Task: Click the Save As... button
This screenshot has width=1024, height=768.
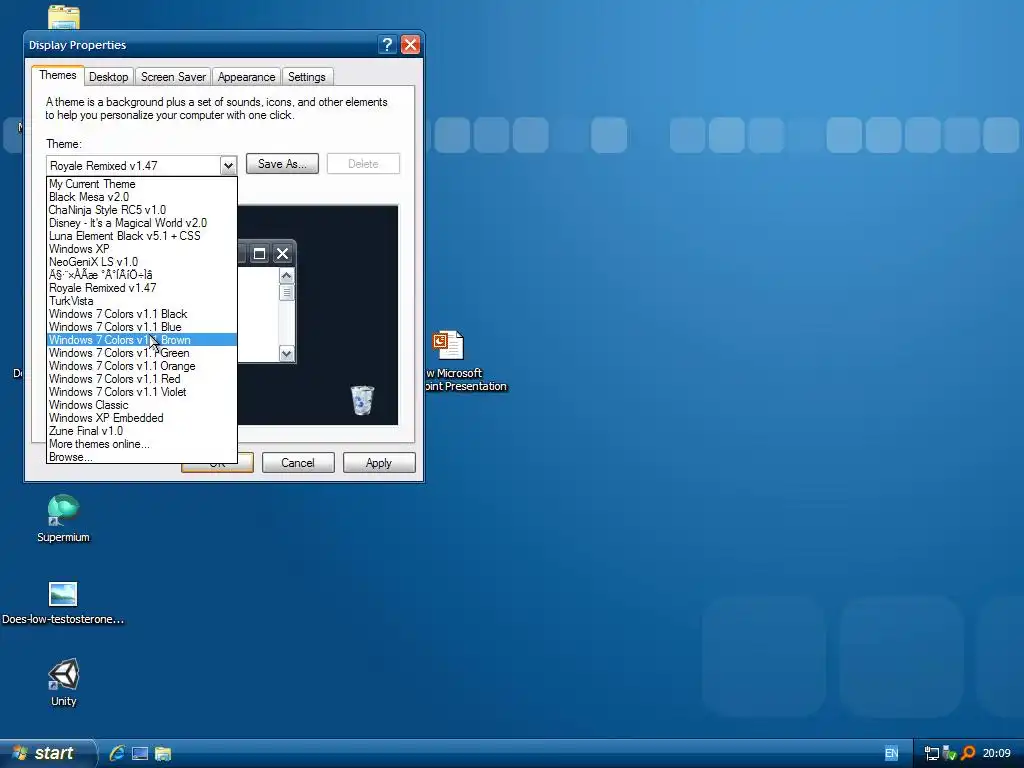Action: pos(282,164)
